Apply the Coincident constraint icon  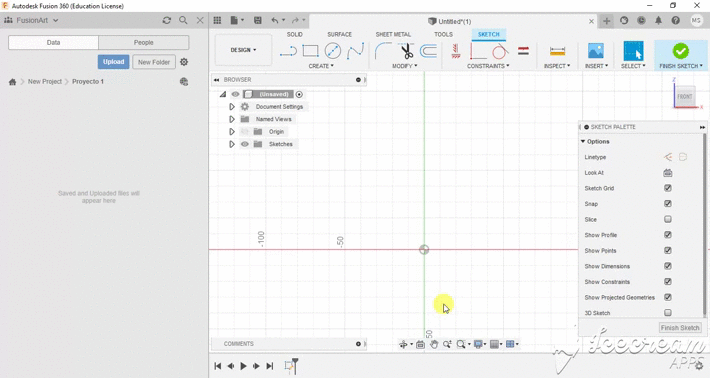tap(478, 51)
